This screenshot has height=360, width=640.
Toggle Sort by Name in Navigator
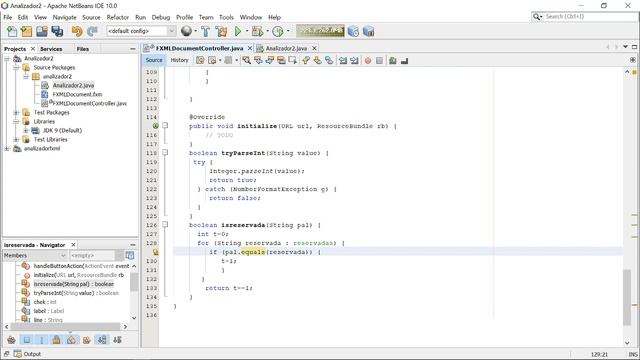pyautogui.click(x=102, y=340)
